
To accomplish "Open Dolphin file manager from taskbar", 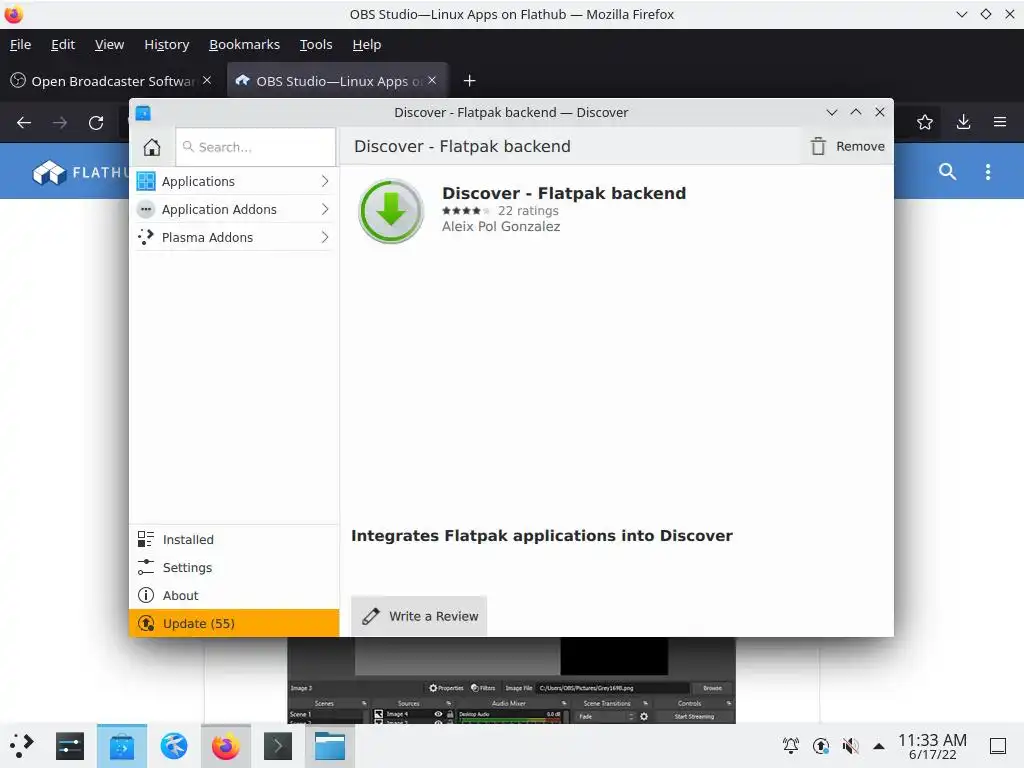I will pos(330,746).
